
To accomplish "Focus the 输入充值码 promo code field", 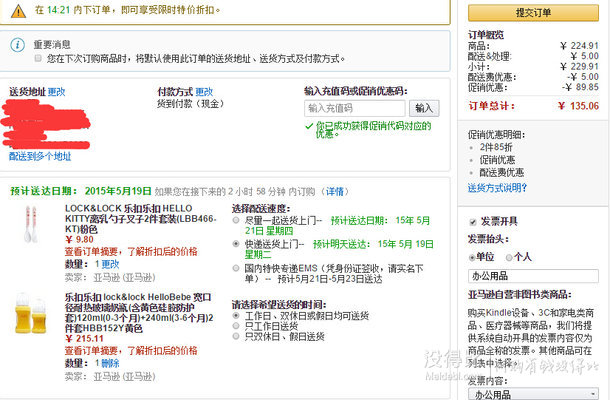I will (355, 108).
